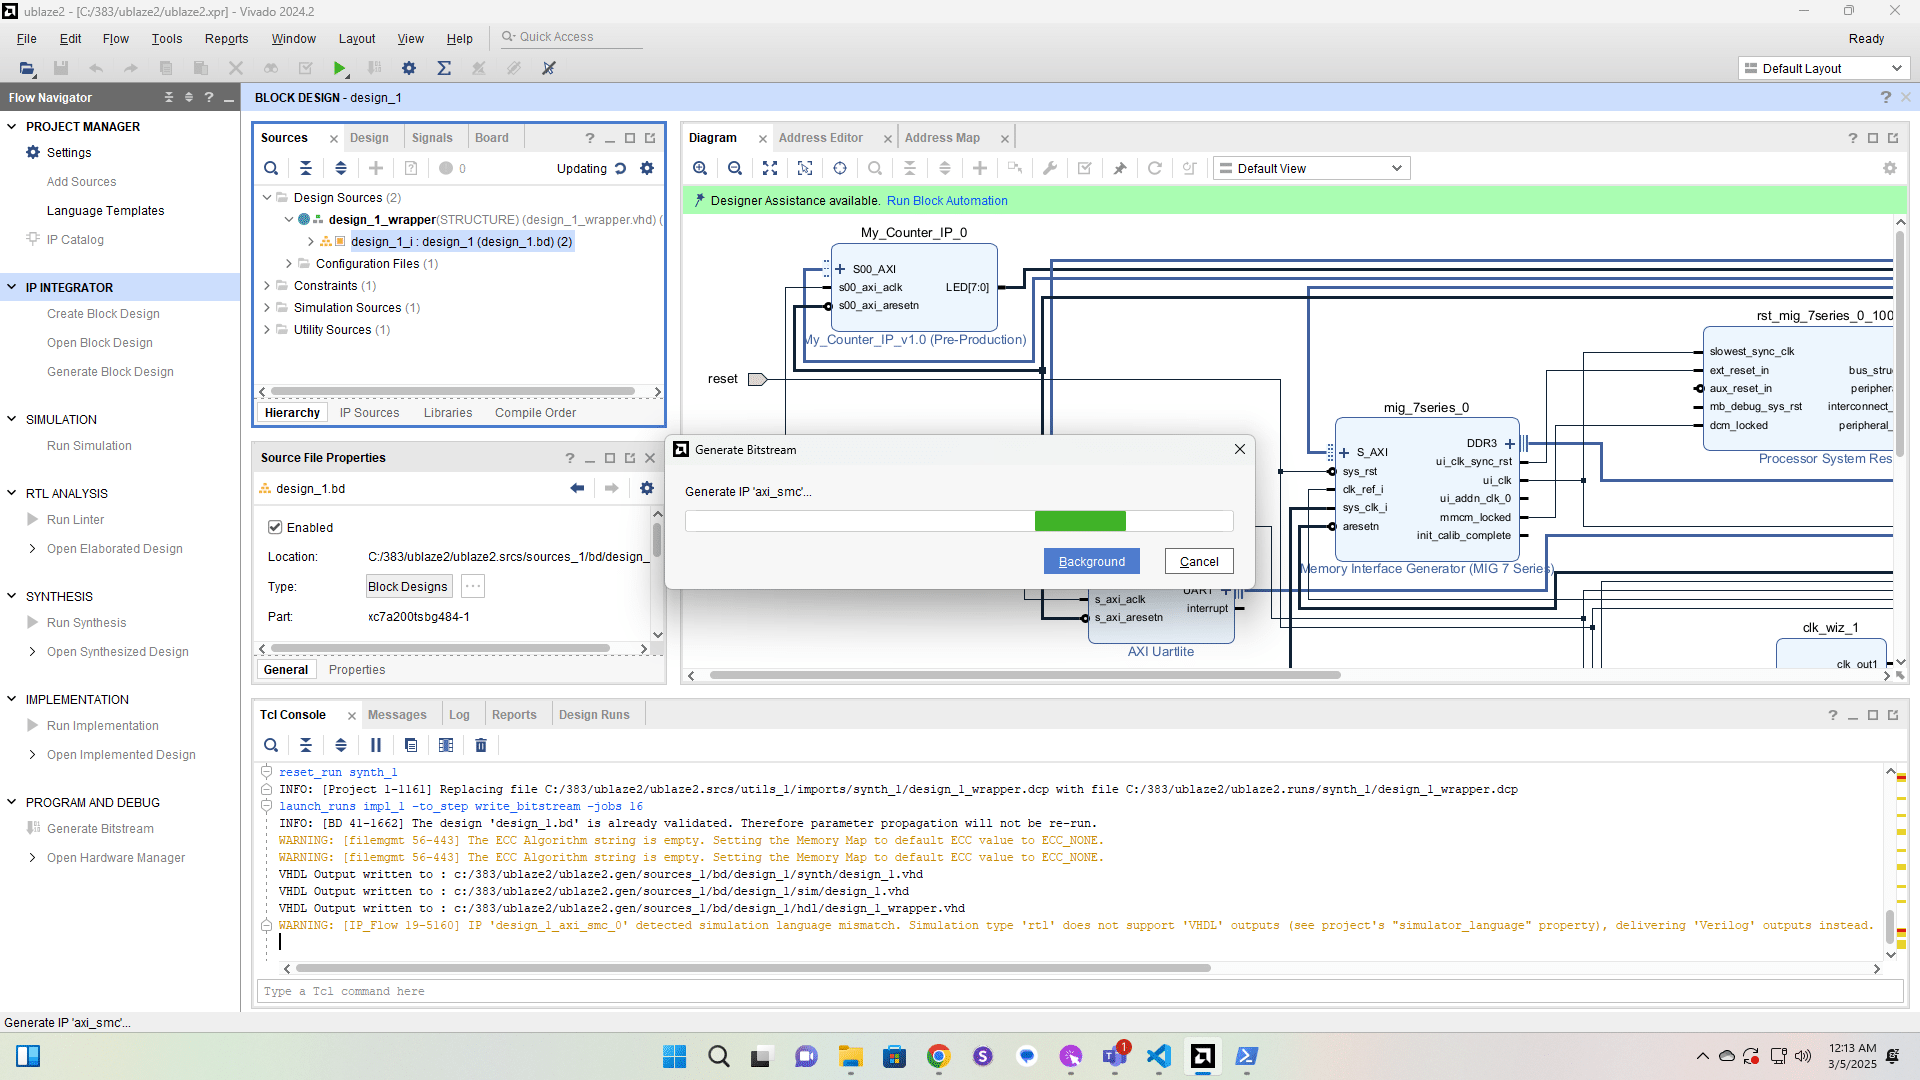Viewport: 1920px width, 1080px height.
Task: Click the Sources panel search magnifier icon
Action: (x=271, y=168)
